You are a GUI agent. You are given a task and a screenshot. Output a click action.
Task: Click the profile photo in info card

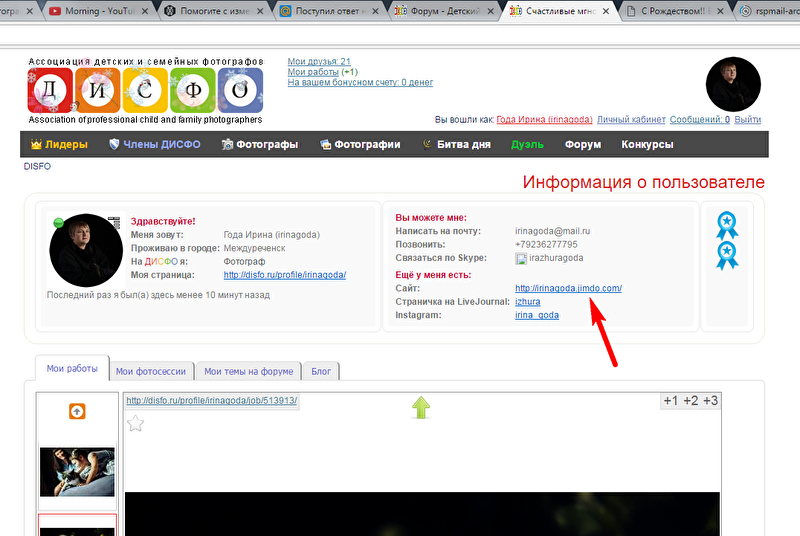coord(86,250)
